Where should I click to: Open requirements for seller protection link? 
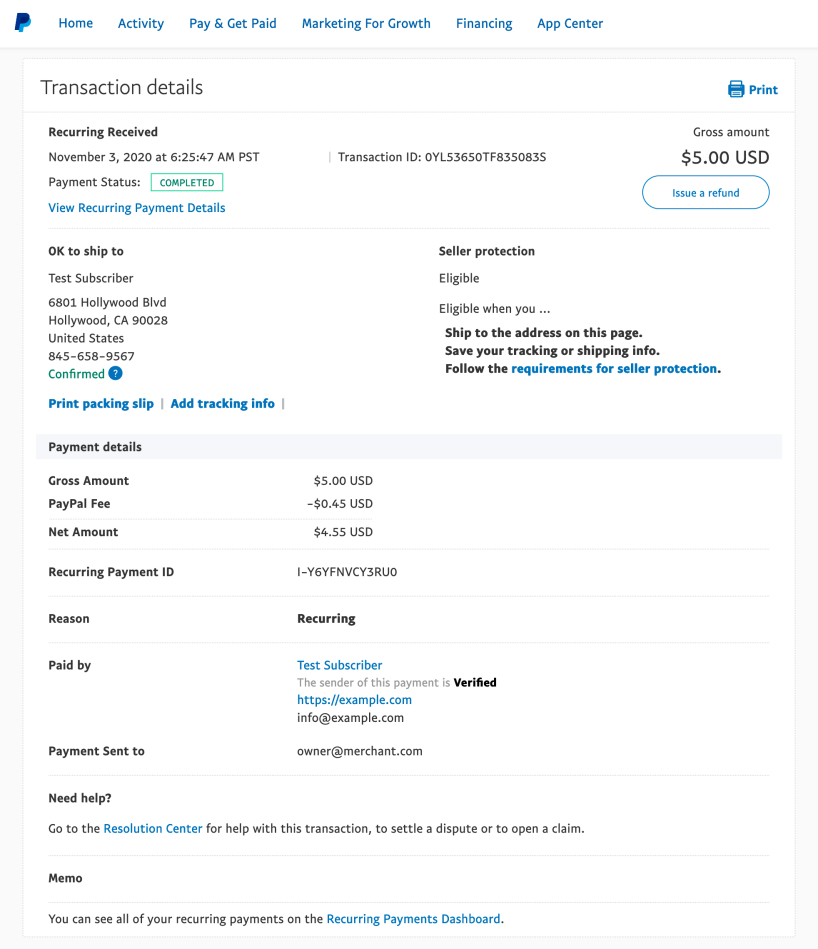point(614,369)
